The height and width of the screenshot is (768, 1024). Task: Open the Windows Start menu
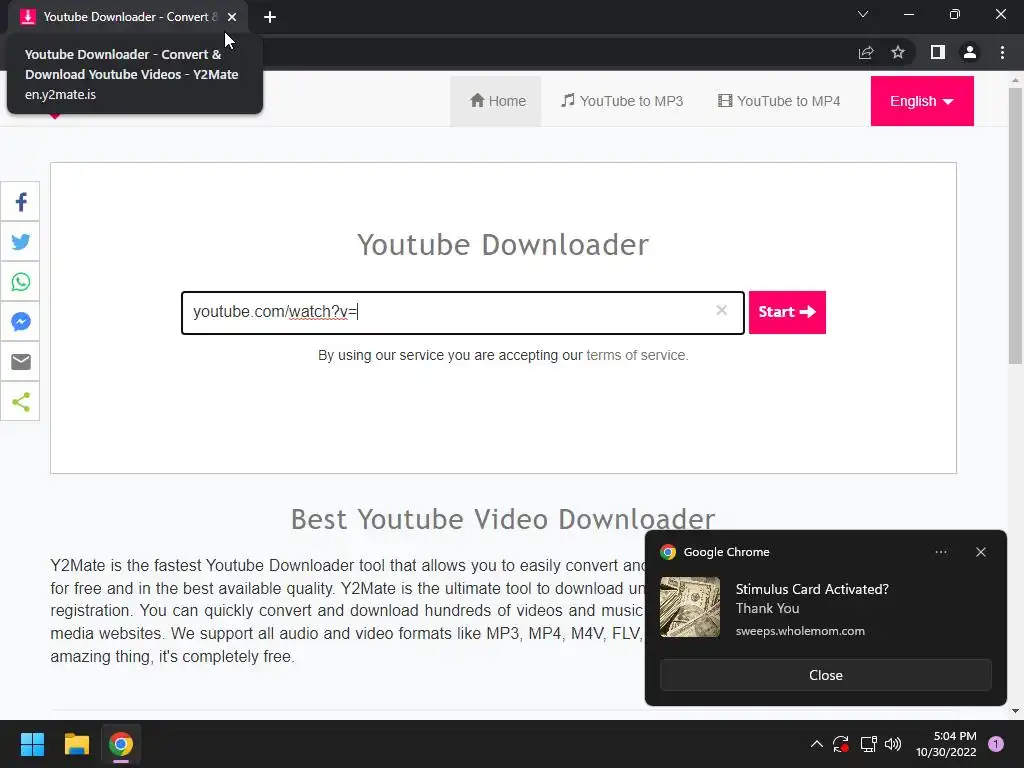tap(32, 744)
